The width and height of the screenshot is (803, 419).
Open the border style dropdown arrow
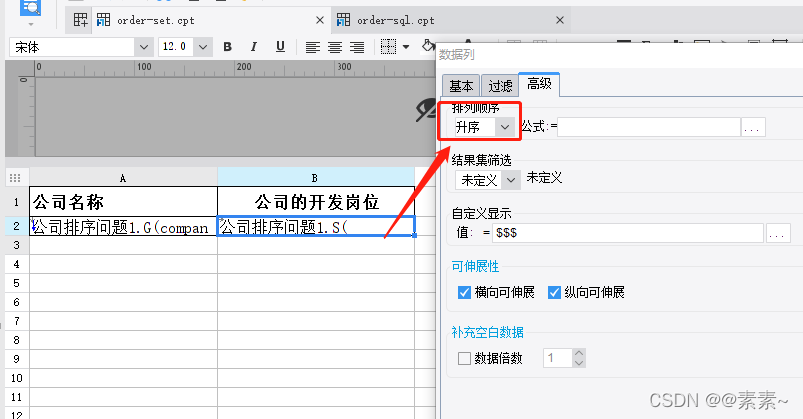(406, 47)
